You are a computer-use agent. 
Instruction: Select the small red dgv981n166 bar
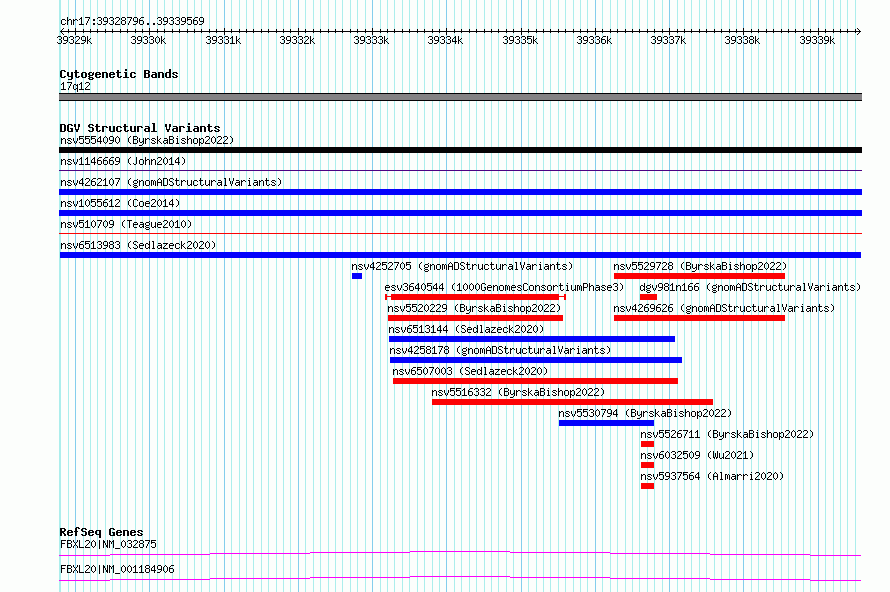point(648,297)
